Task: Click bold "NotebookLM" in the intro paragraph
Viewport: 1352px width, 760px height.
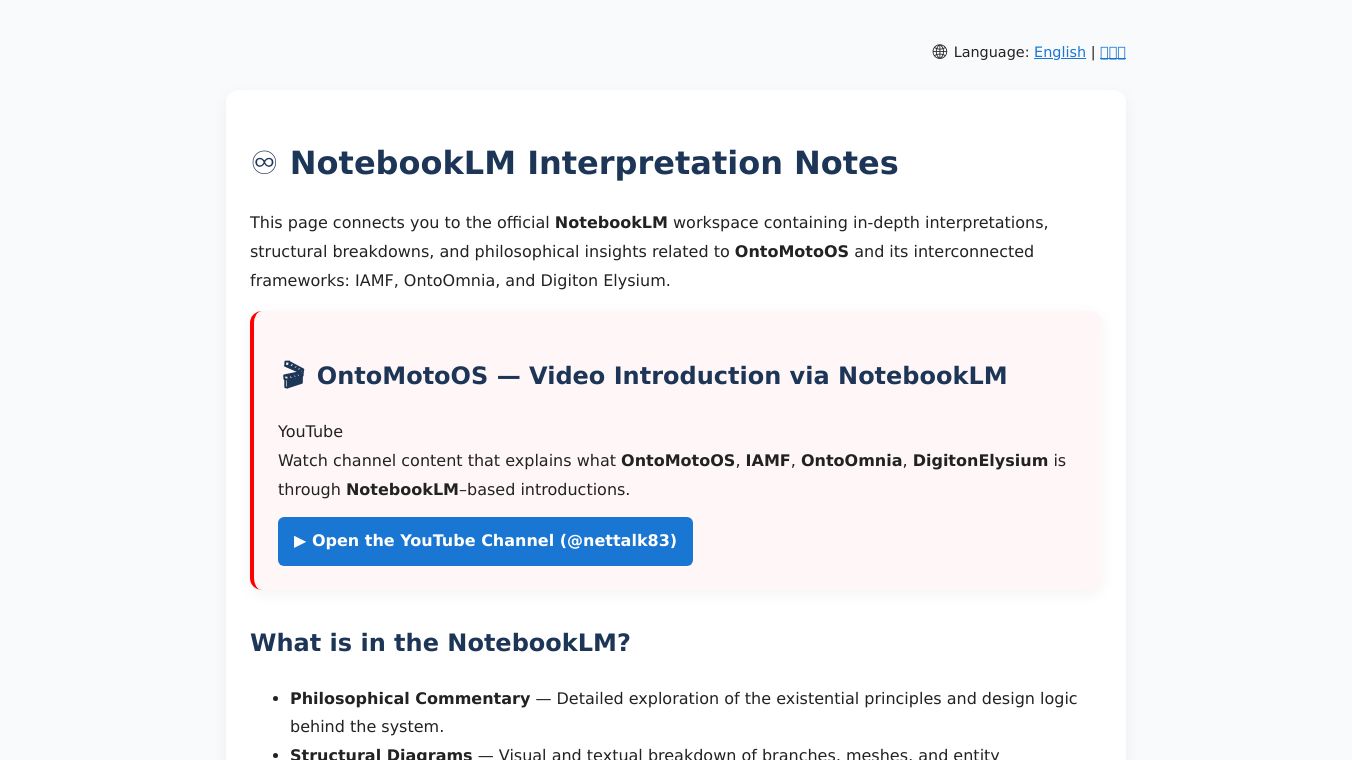Action: click(x=611, y=222)
